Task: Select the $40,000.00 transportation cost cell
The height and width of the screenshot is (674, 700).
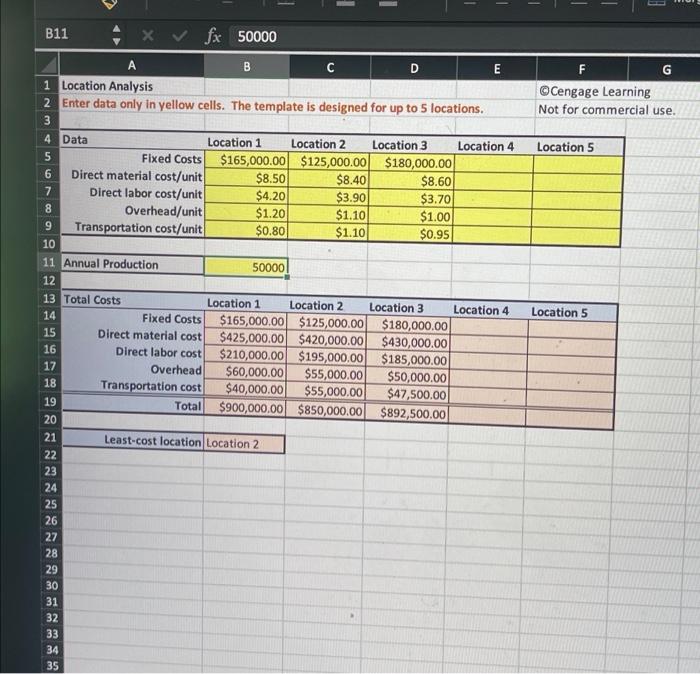Action: pos(244,389)
